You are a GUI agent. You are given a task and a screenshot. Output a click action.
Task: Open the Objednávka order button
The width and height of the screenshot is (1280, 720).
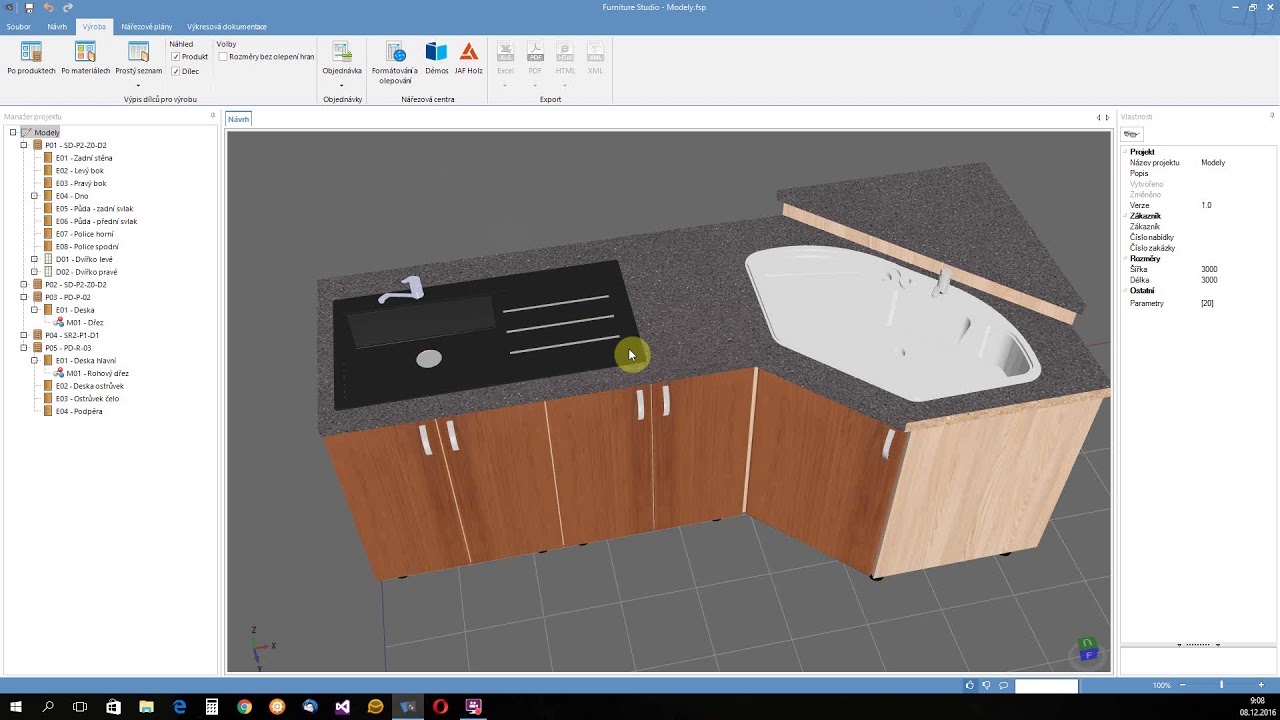pyautogui.click(x=342, y=58)
